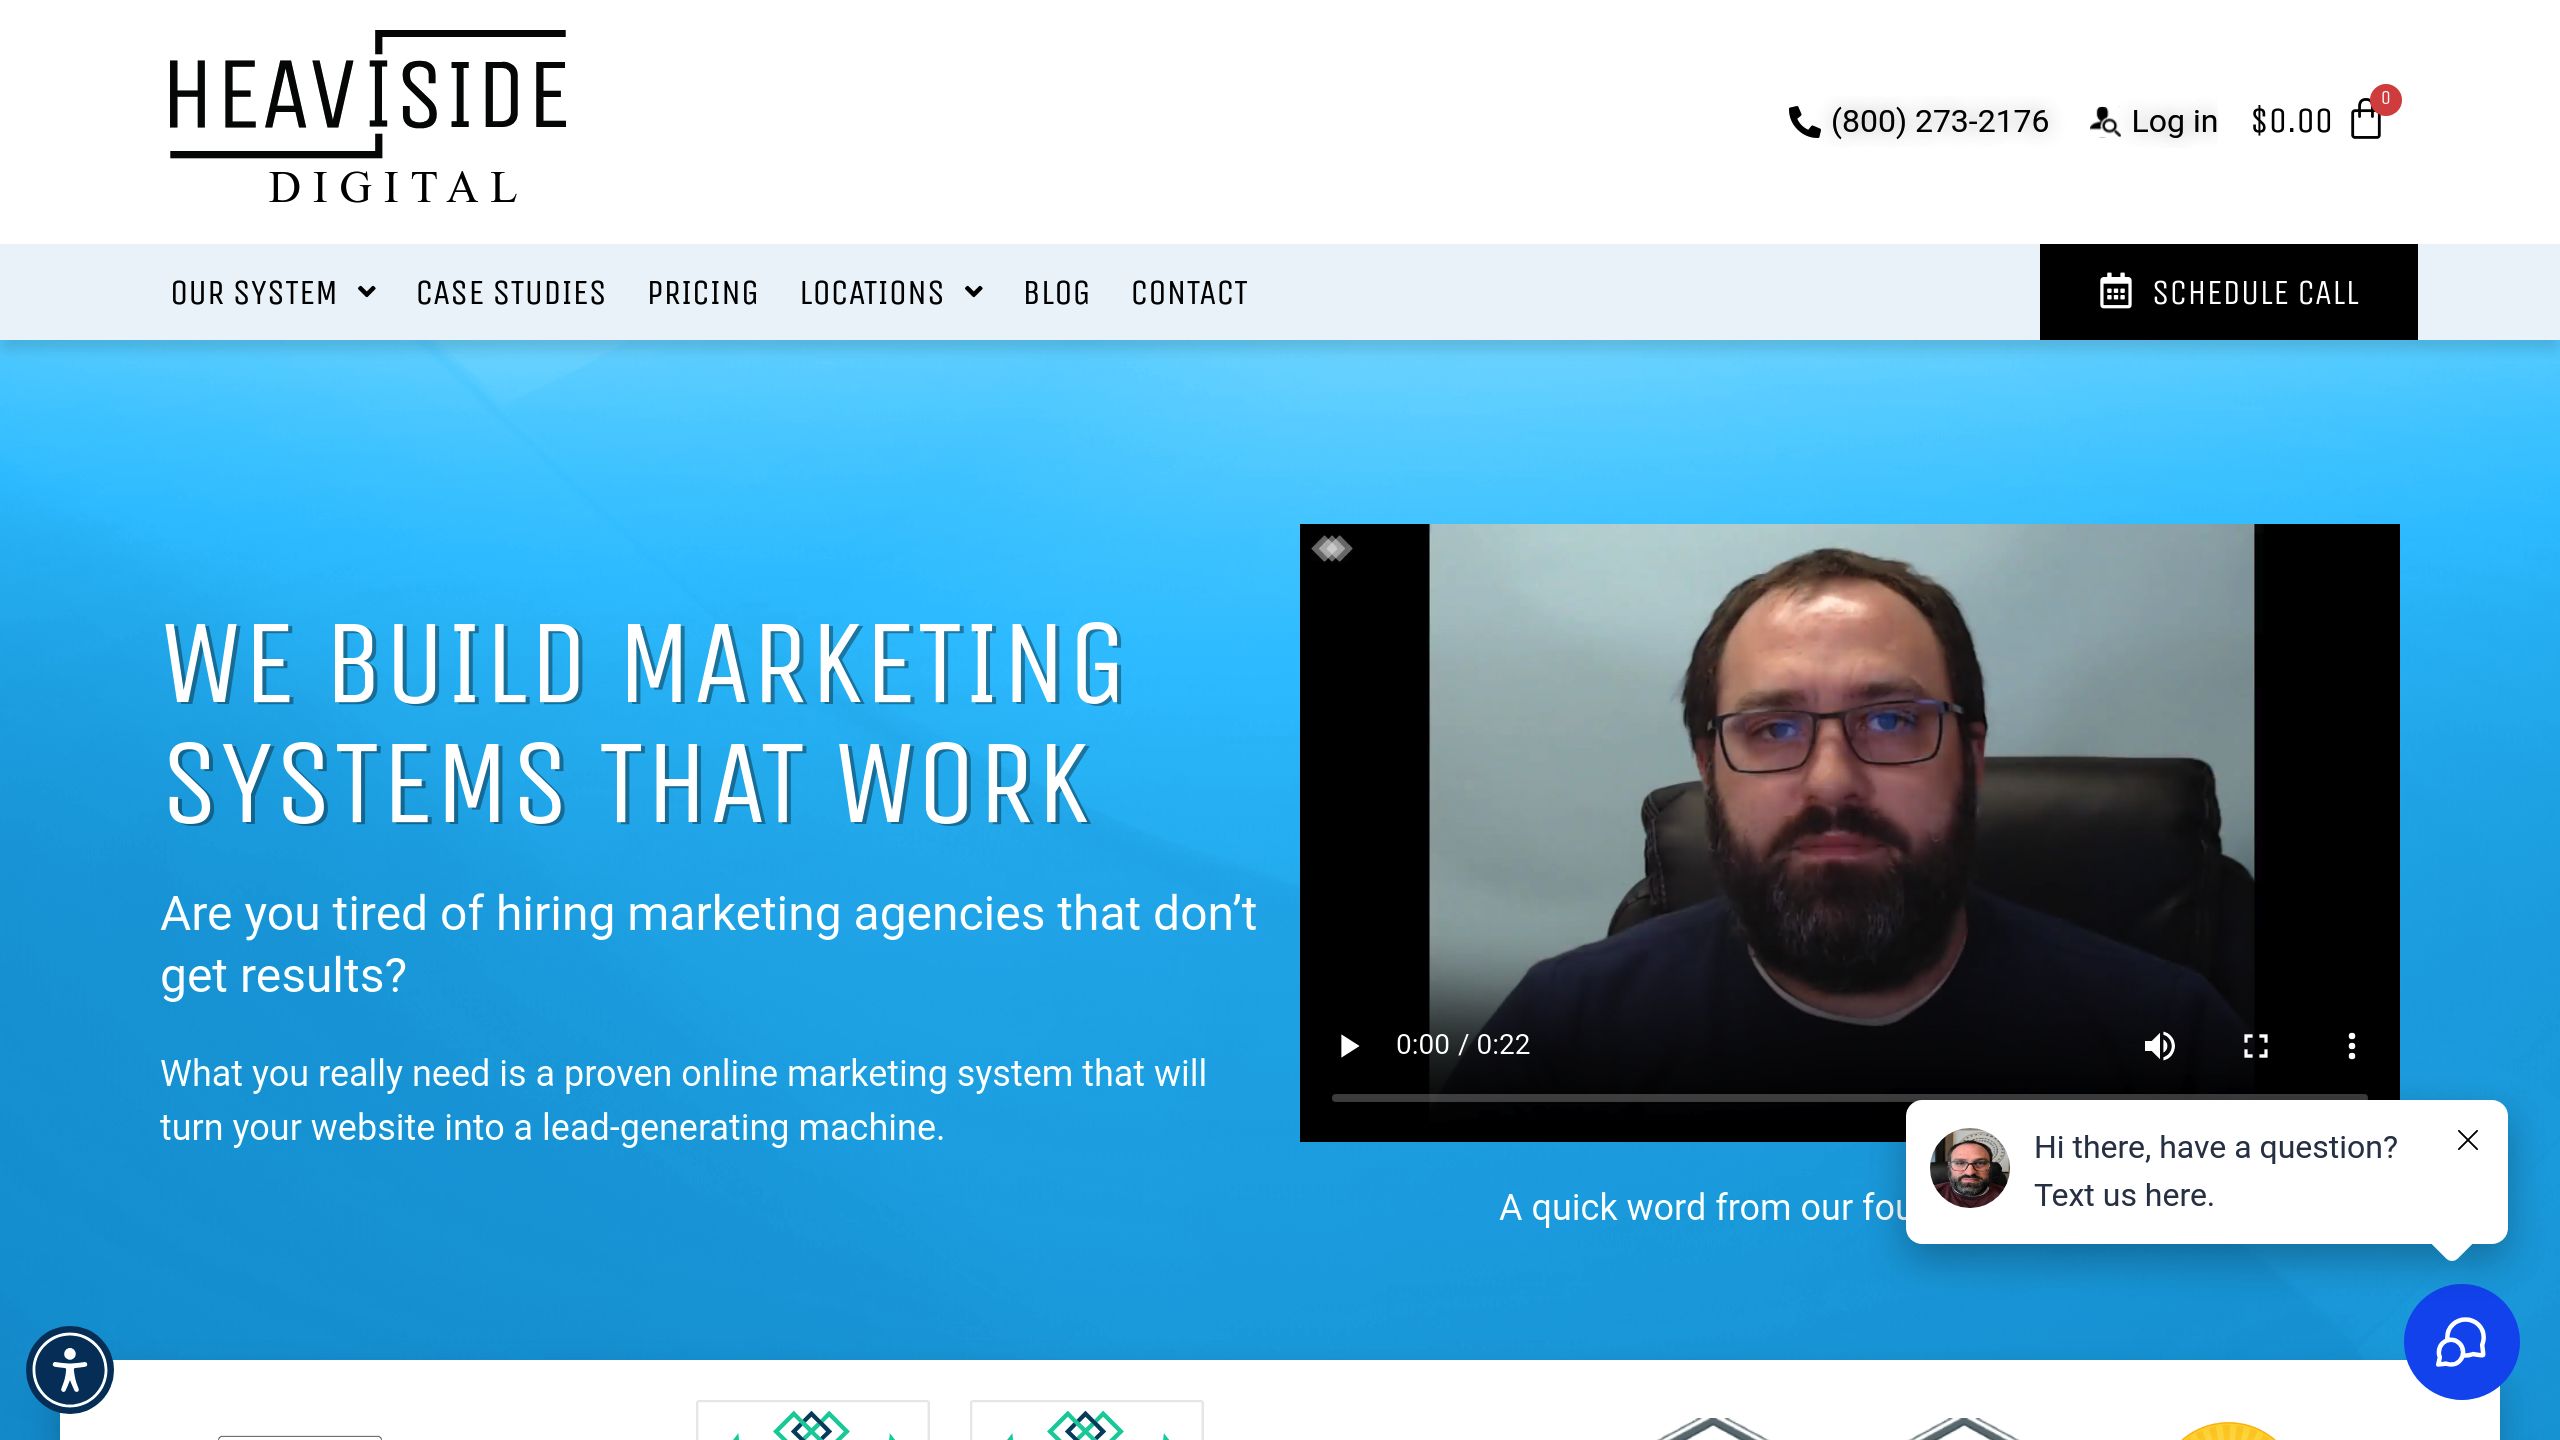Click the Heaviside Digital logo
2560x1440 pixels.
[x=368, y=118]
